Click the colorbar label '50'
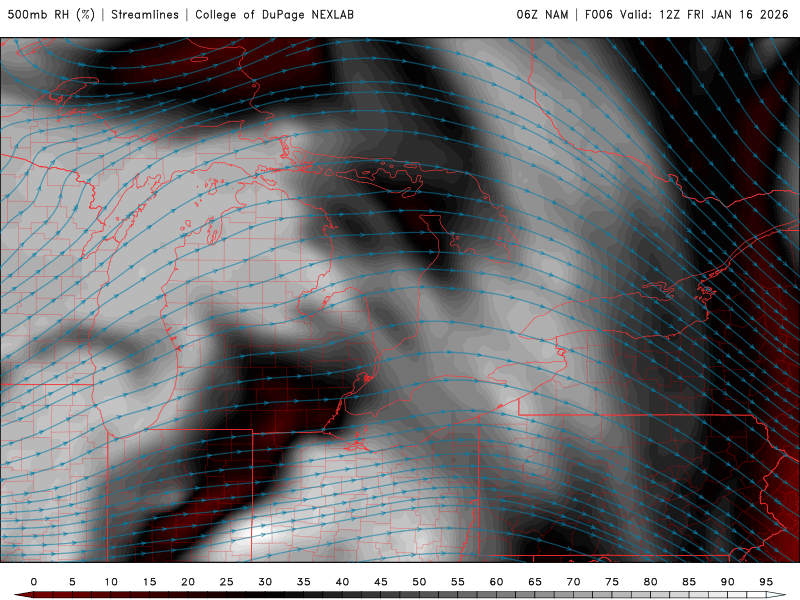Screen dimensions: 800x600 tap(419, 582)
